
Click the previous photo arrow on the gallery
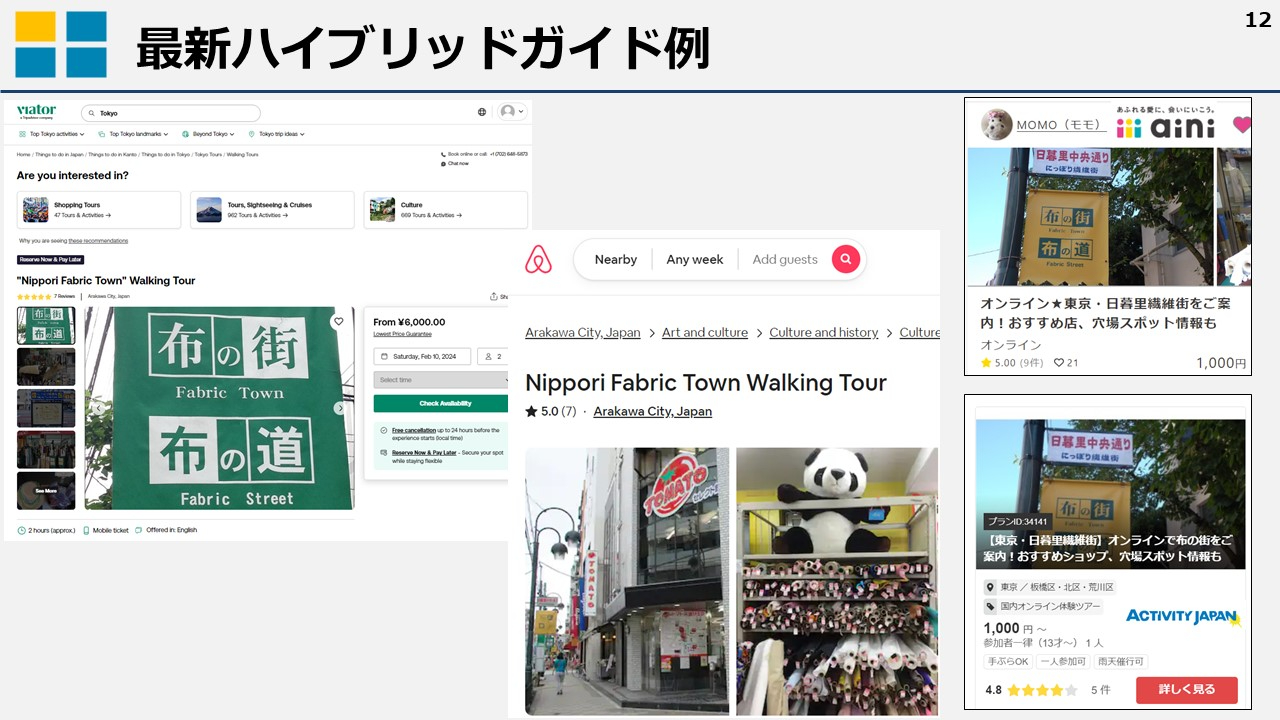[98, 408]
